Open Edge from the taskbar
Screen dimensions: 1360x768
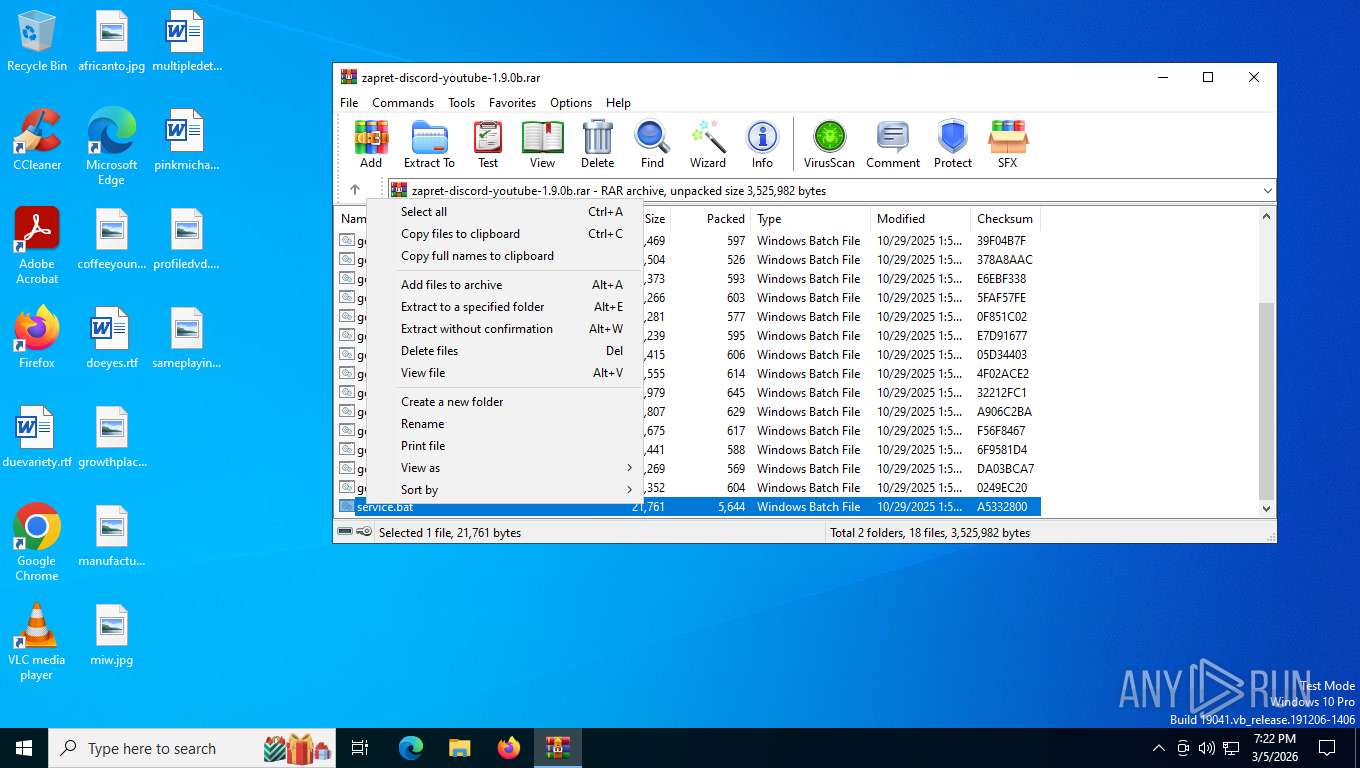[x=411, y=748]
